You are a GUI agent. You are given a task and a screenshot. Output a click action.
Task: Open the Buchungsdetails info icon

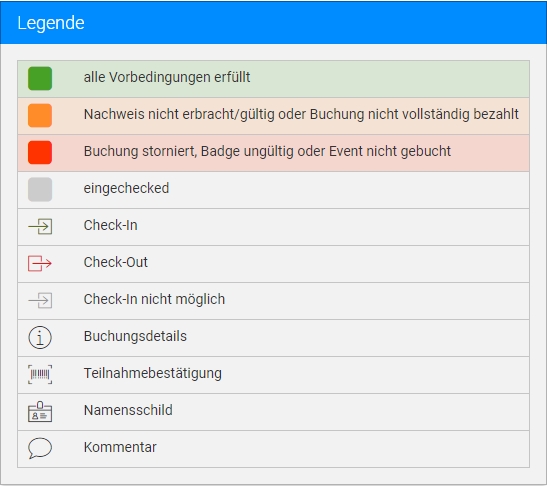40,337
